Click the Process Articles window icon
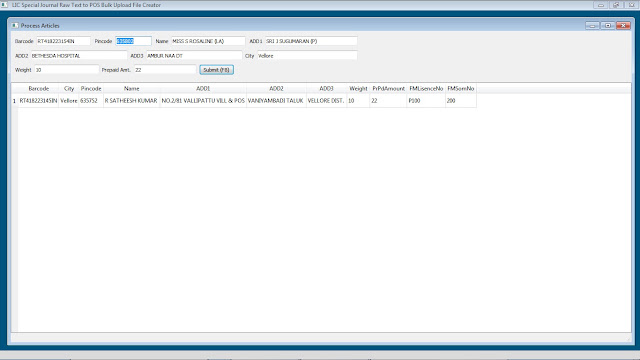 pyautogui.click(x=15, y=25)
